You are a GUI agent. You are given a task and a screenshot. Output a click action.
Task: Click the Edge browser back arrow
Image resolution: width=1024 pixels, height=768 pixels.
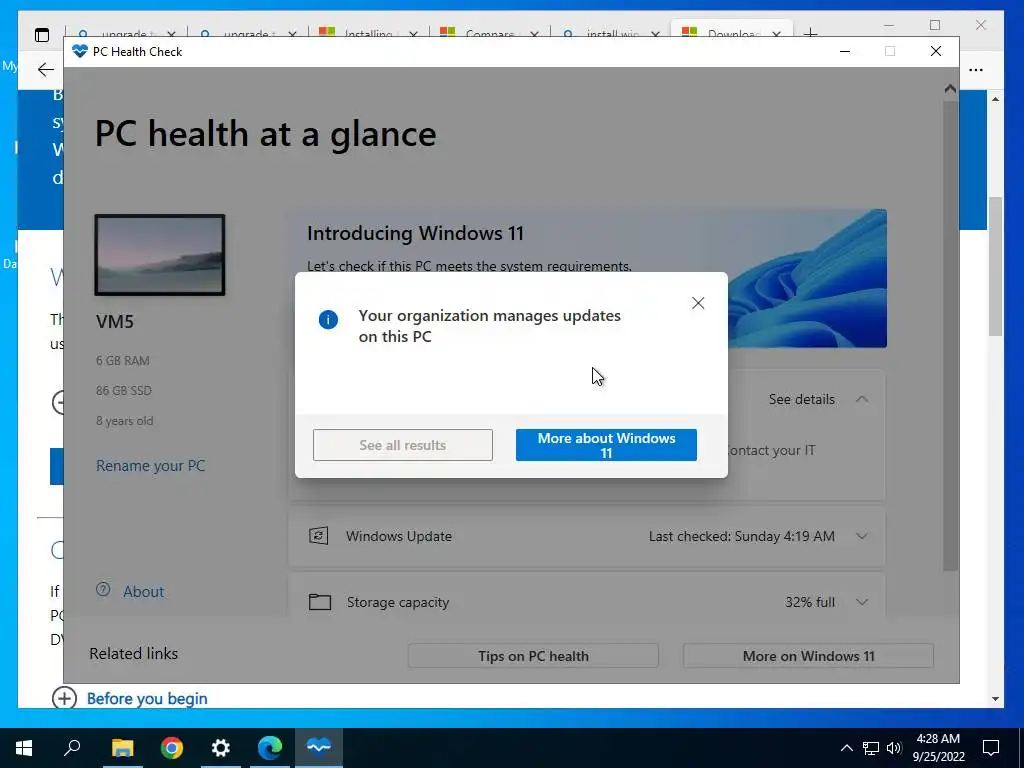tap(46, 69)
